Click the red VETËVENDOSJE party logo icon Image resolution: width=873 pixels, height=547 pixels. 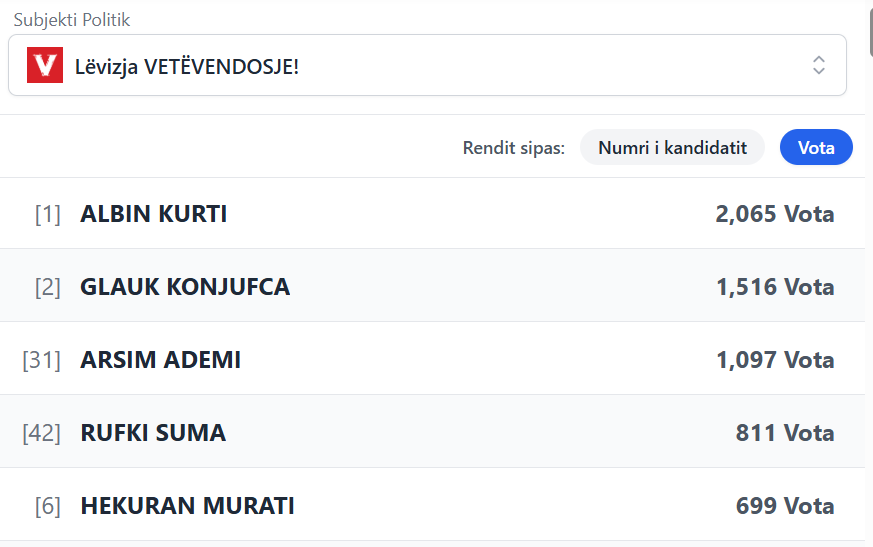[45, 66]
